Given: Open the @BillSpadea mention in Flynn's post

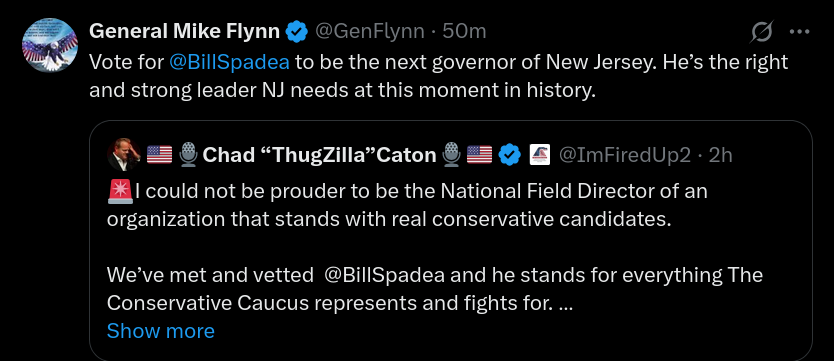Looking at the screenshot, I should pos(229,62).
